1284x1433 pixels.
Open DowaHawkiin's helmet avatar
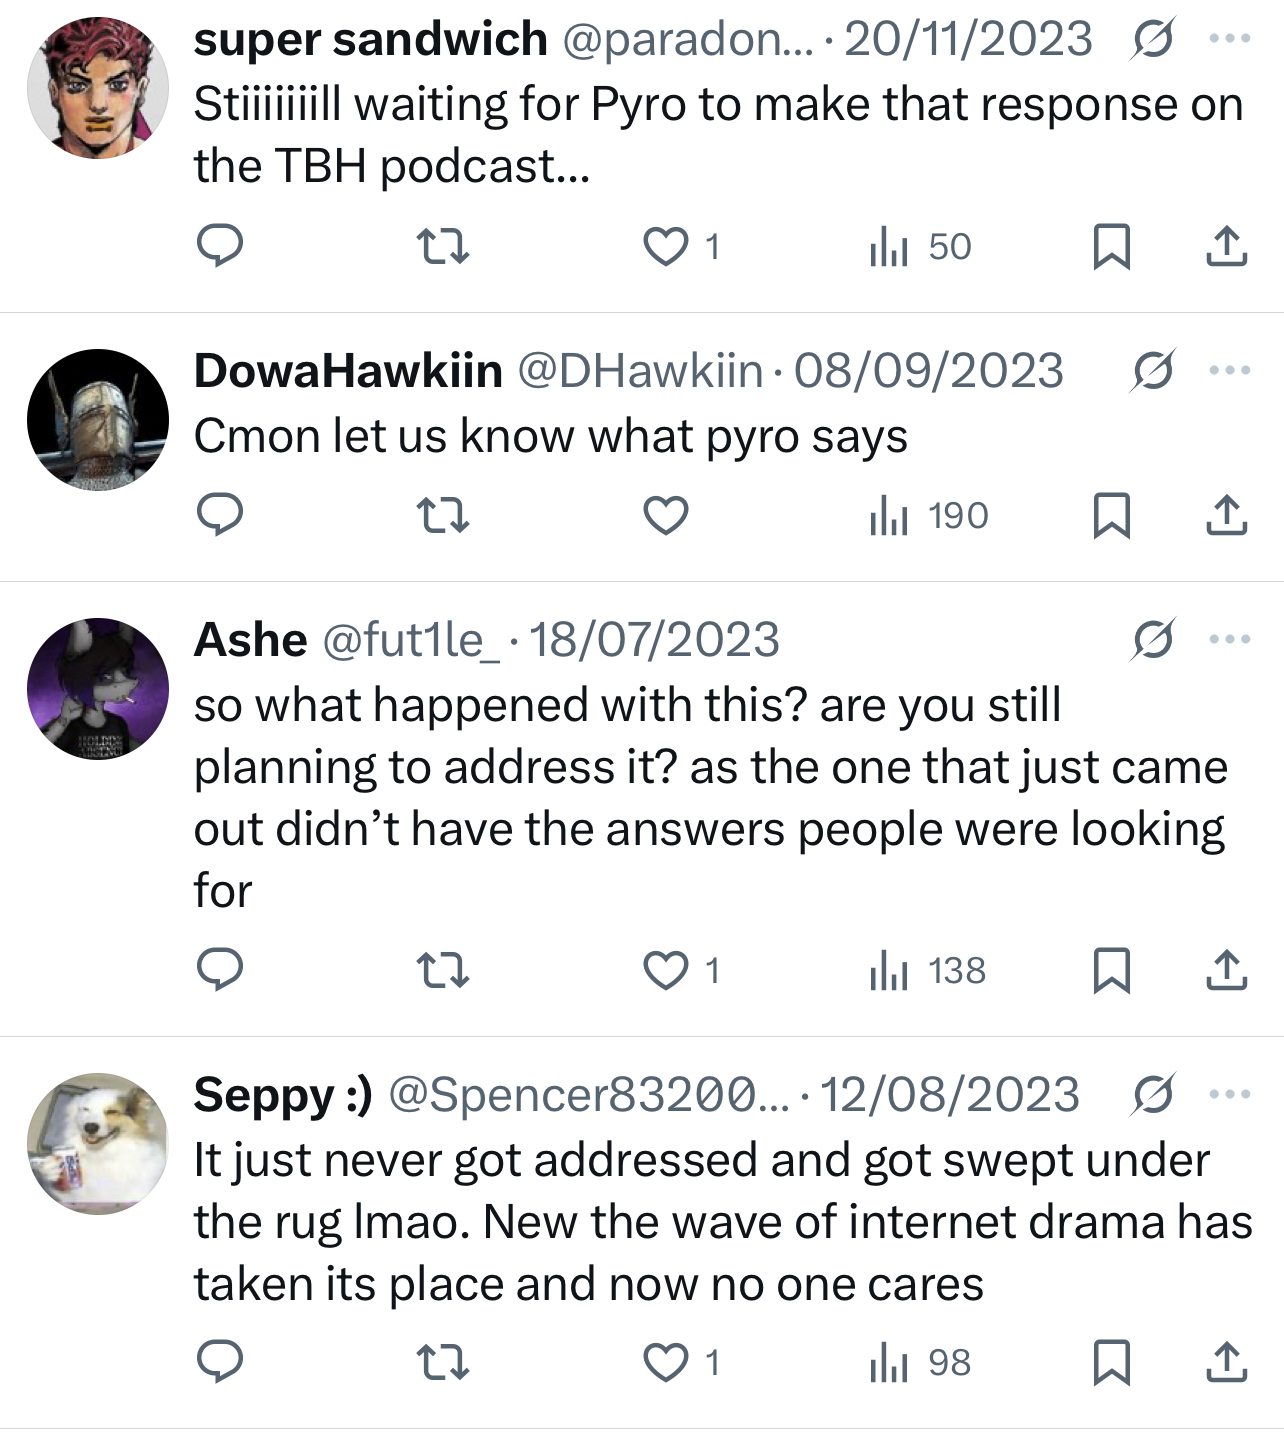click(x=98, y=420)
